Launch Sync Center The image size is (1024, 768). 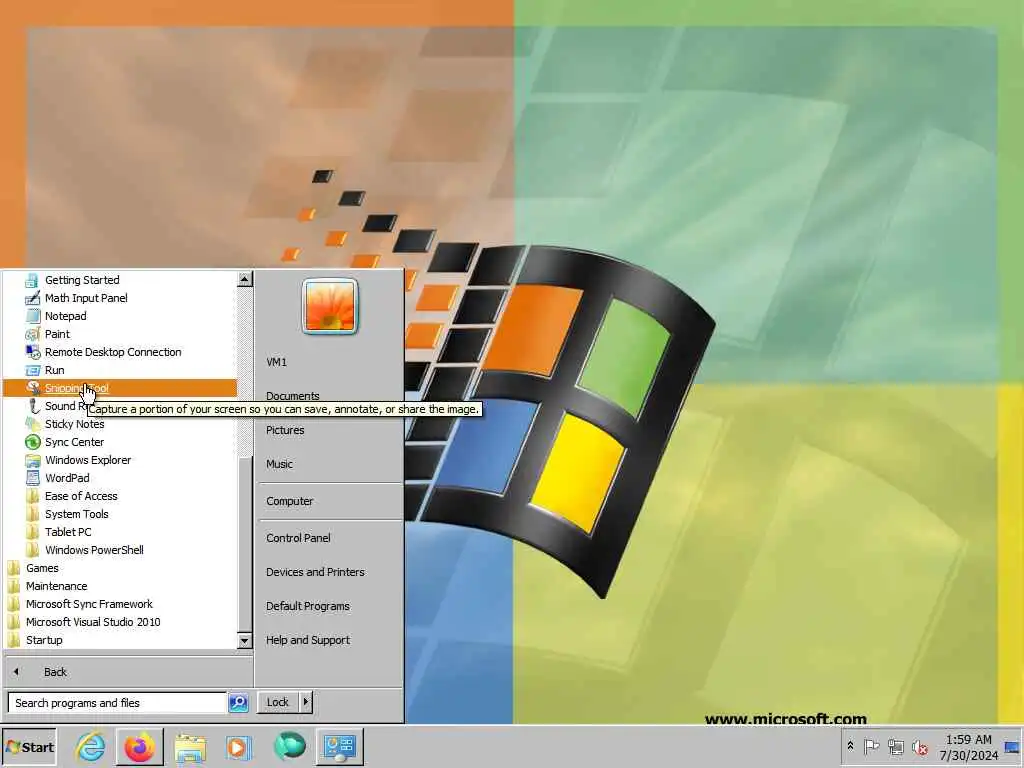point(74,442)
